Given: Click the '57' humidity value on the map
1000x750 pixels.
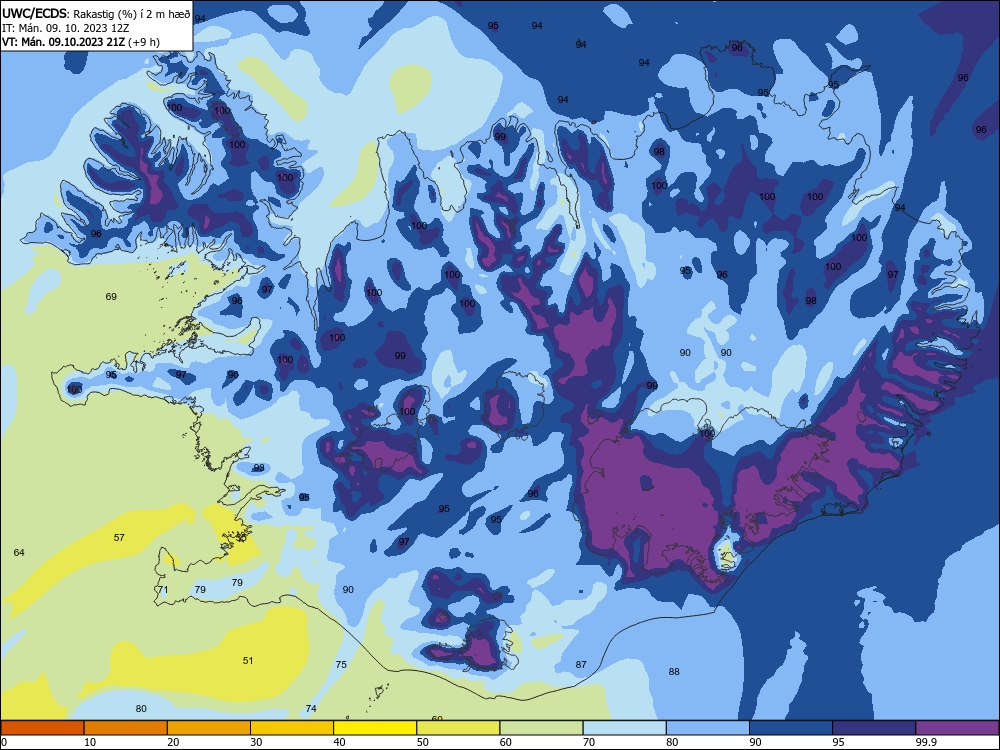Looking at the screenshot, I should pyautogui.click(x=119, y=538).
